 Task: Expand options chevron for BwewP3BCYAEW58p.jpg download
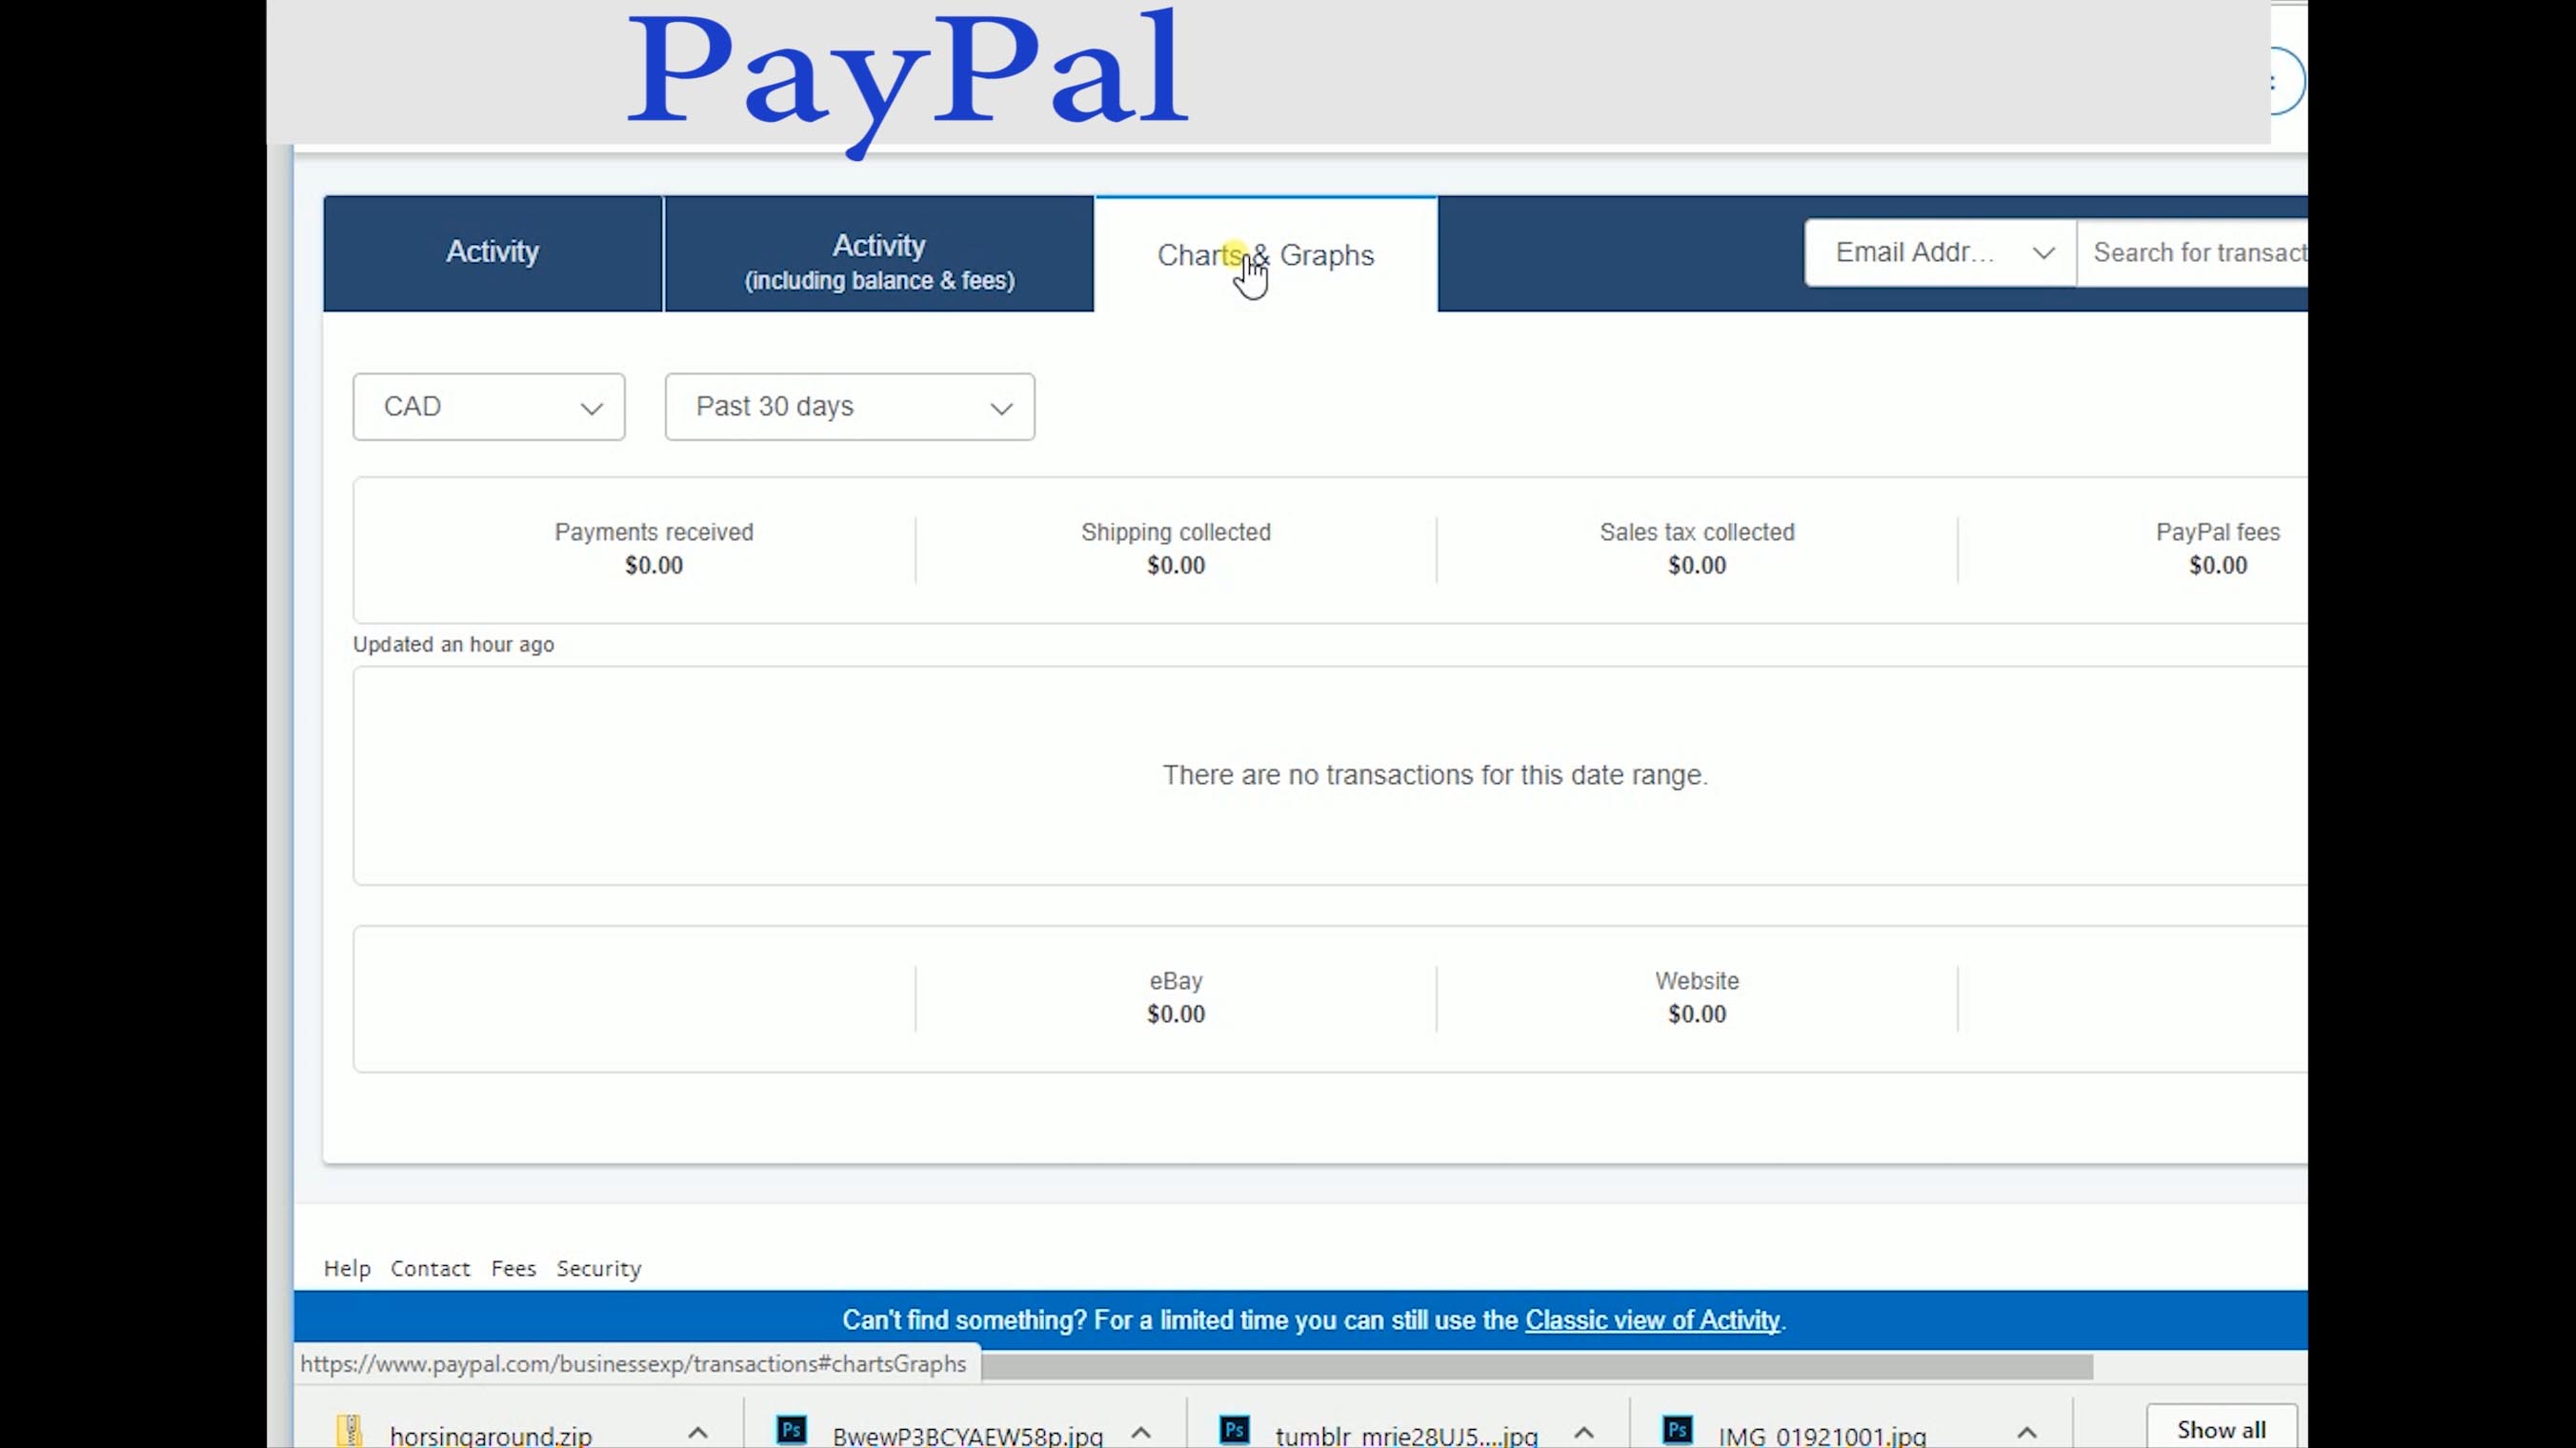(1141, 1433)
